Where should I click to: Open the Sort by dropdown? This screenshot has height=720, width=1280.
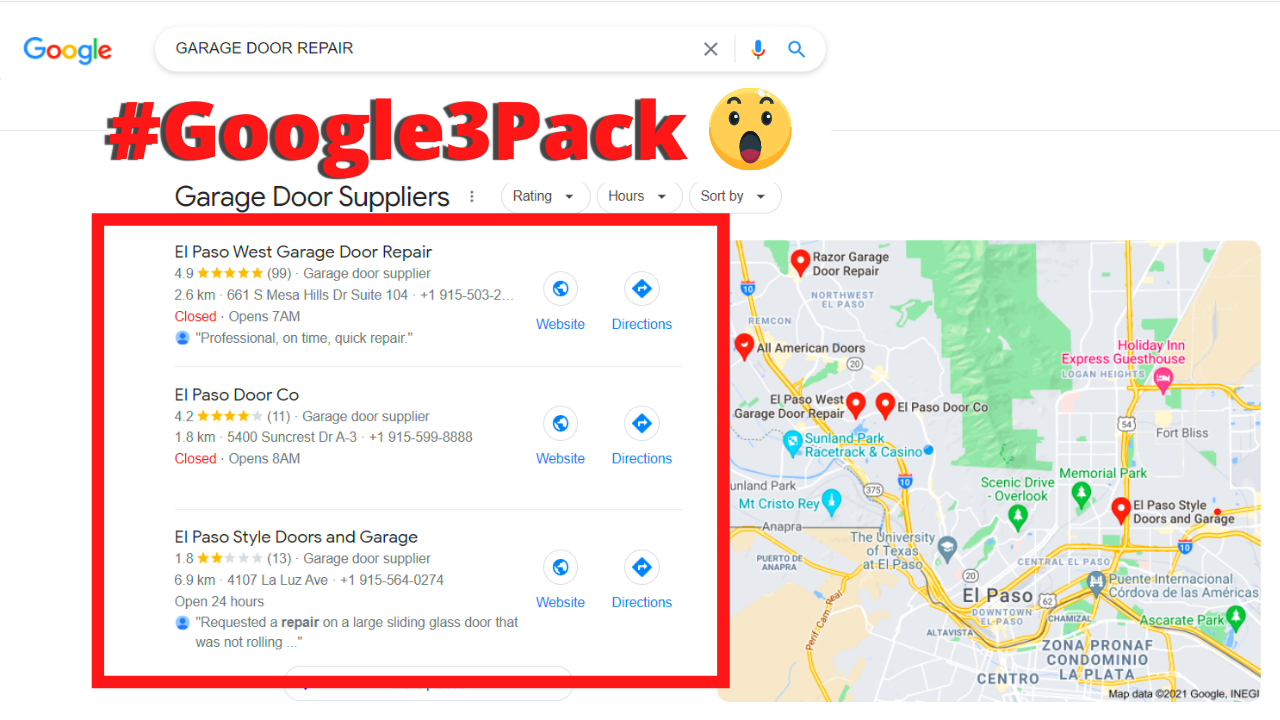(x=735, y=196)
